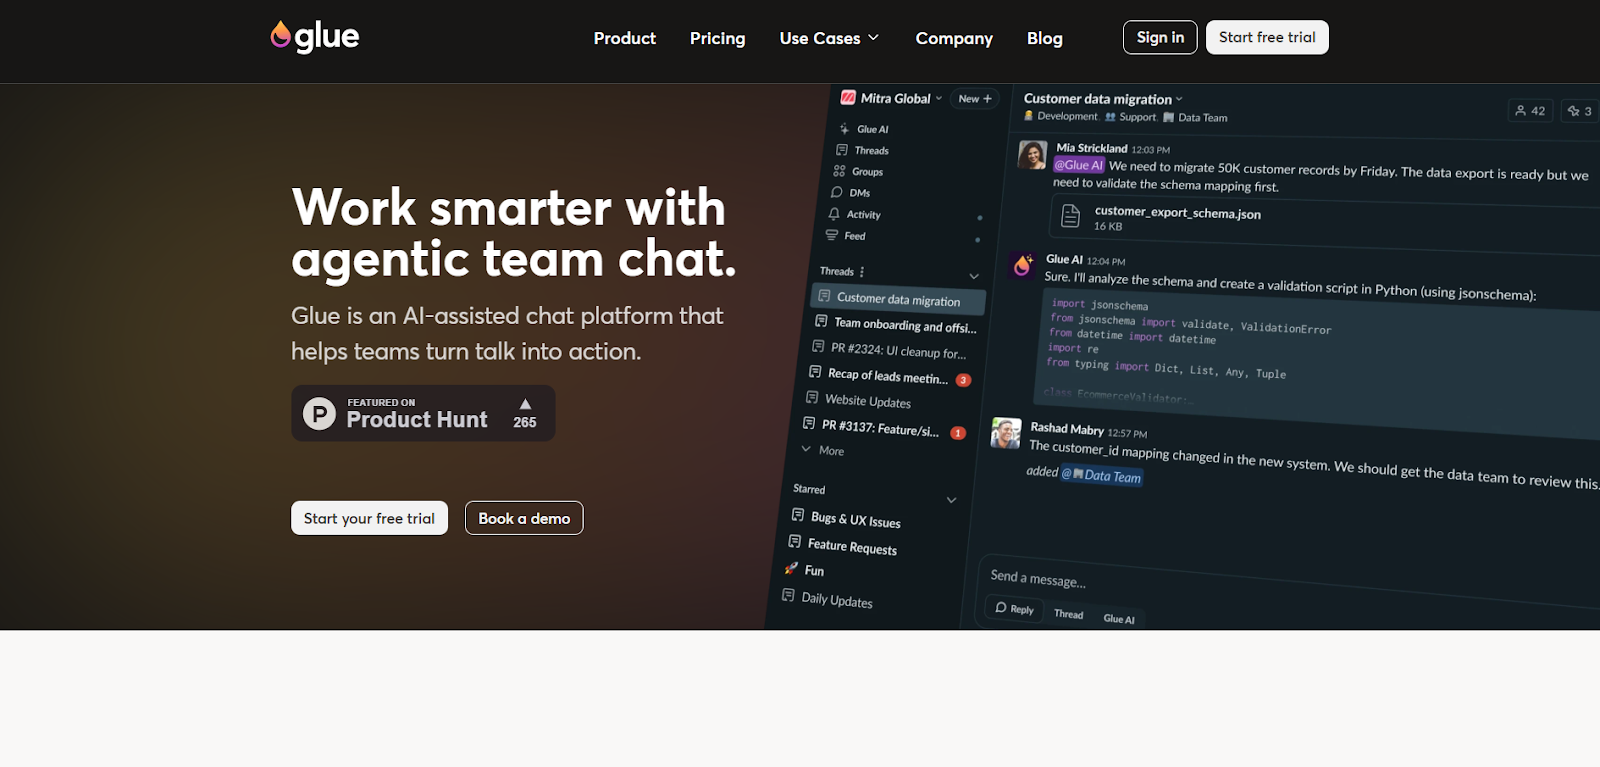
Task: Go to the Blog page
Action: 1044,38
